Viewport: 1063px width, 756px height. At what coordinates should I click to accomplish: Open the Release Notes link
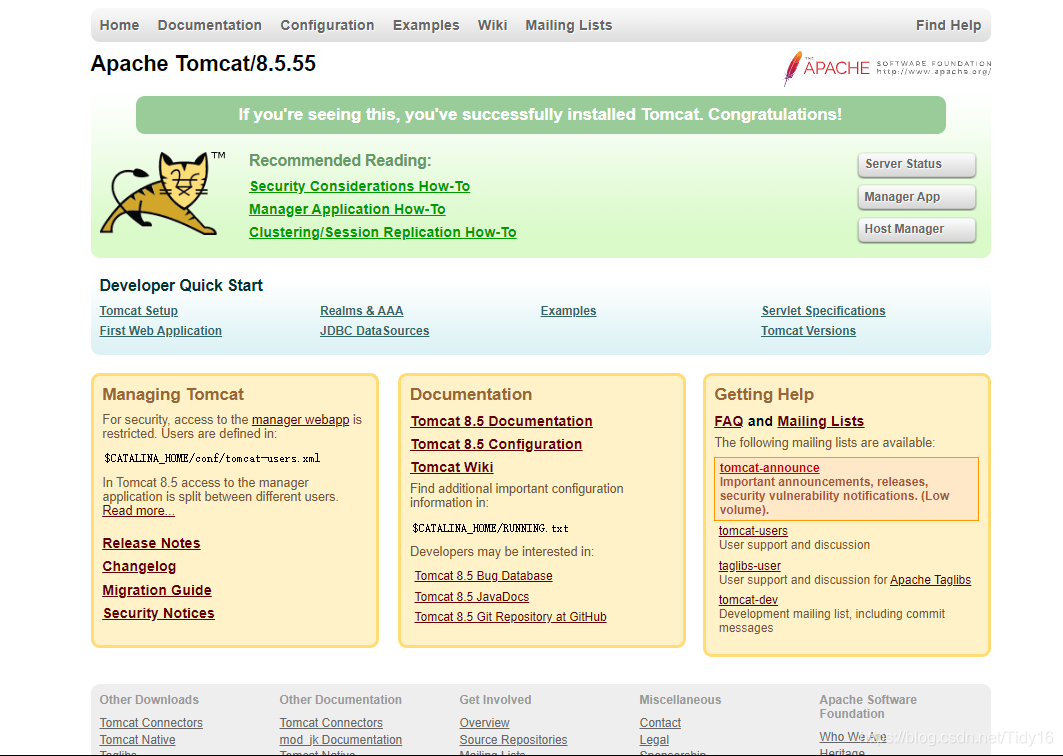pos(151,543)
